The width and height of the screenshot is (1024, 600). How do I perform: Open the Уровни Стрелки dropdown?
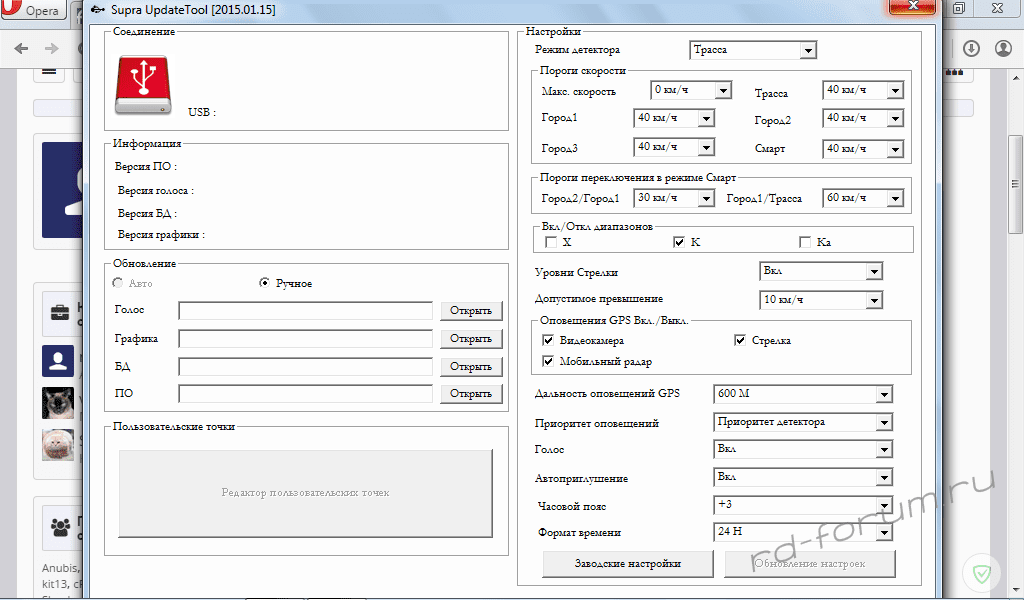coord(821,271)
